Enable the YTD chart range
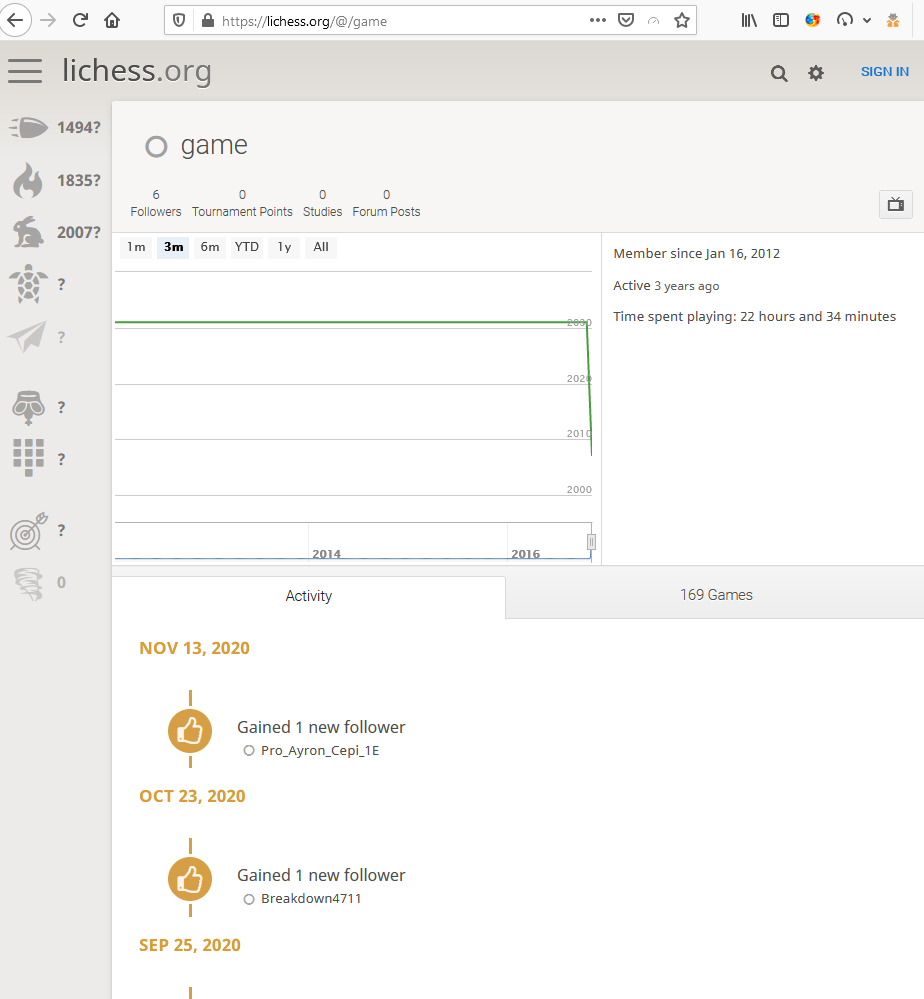The height and width of the screenshot is (999, 924). [x=246, y=247]
